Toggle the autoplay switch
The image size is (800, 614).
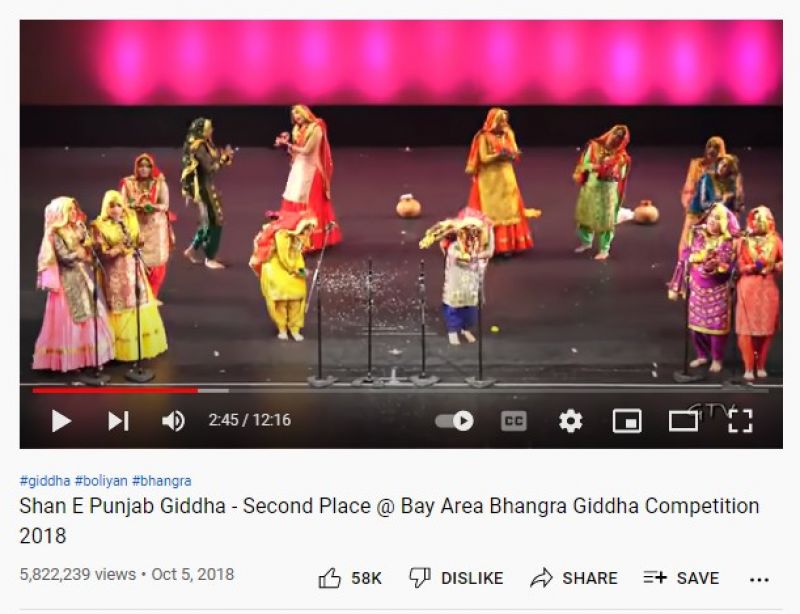pyautogui.click(x=454, y=421)
